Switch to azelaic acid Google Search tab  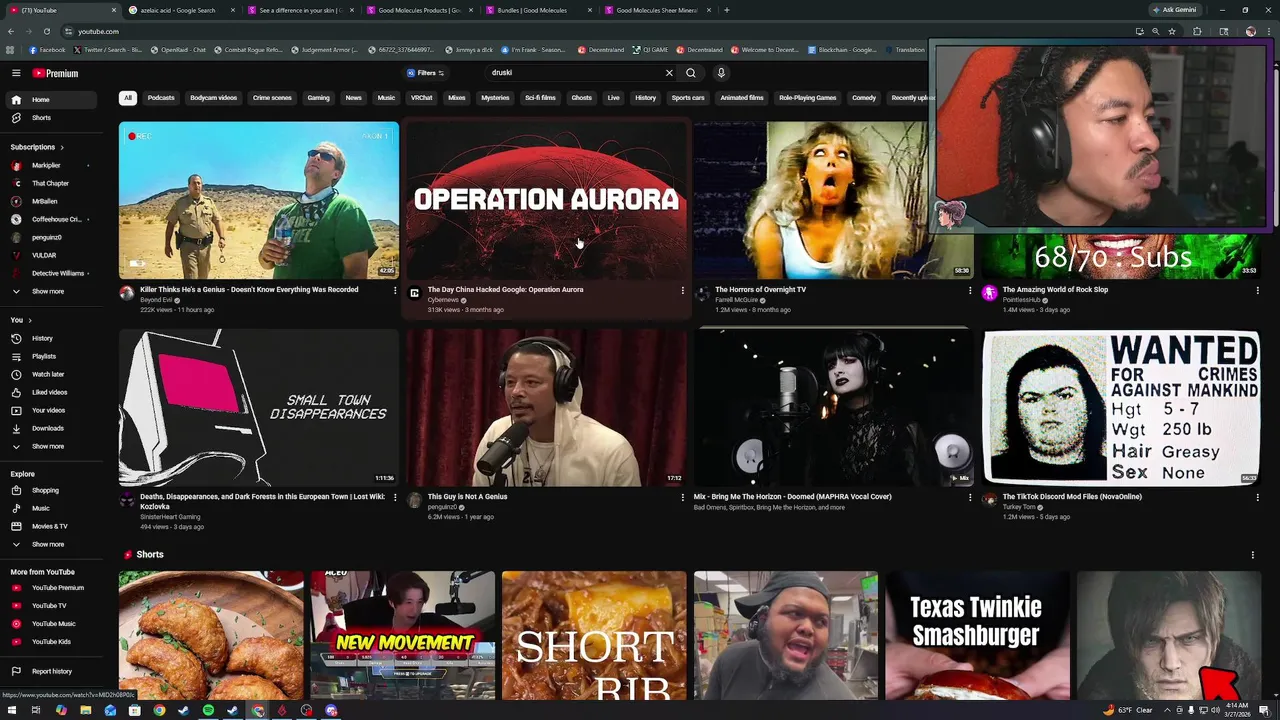click(x=178, y=10)
